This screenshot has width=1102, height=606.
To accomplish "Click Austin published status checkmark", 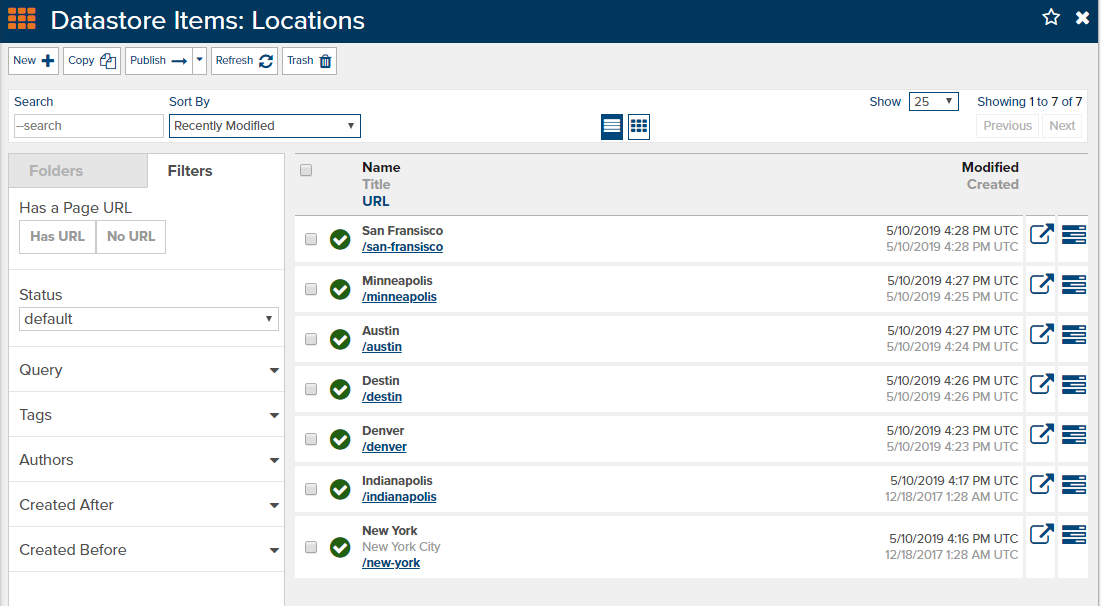I will click(340, 339).
